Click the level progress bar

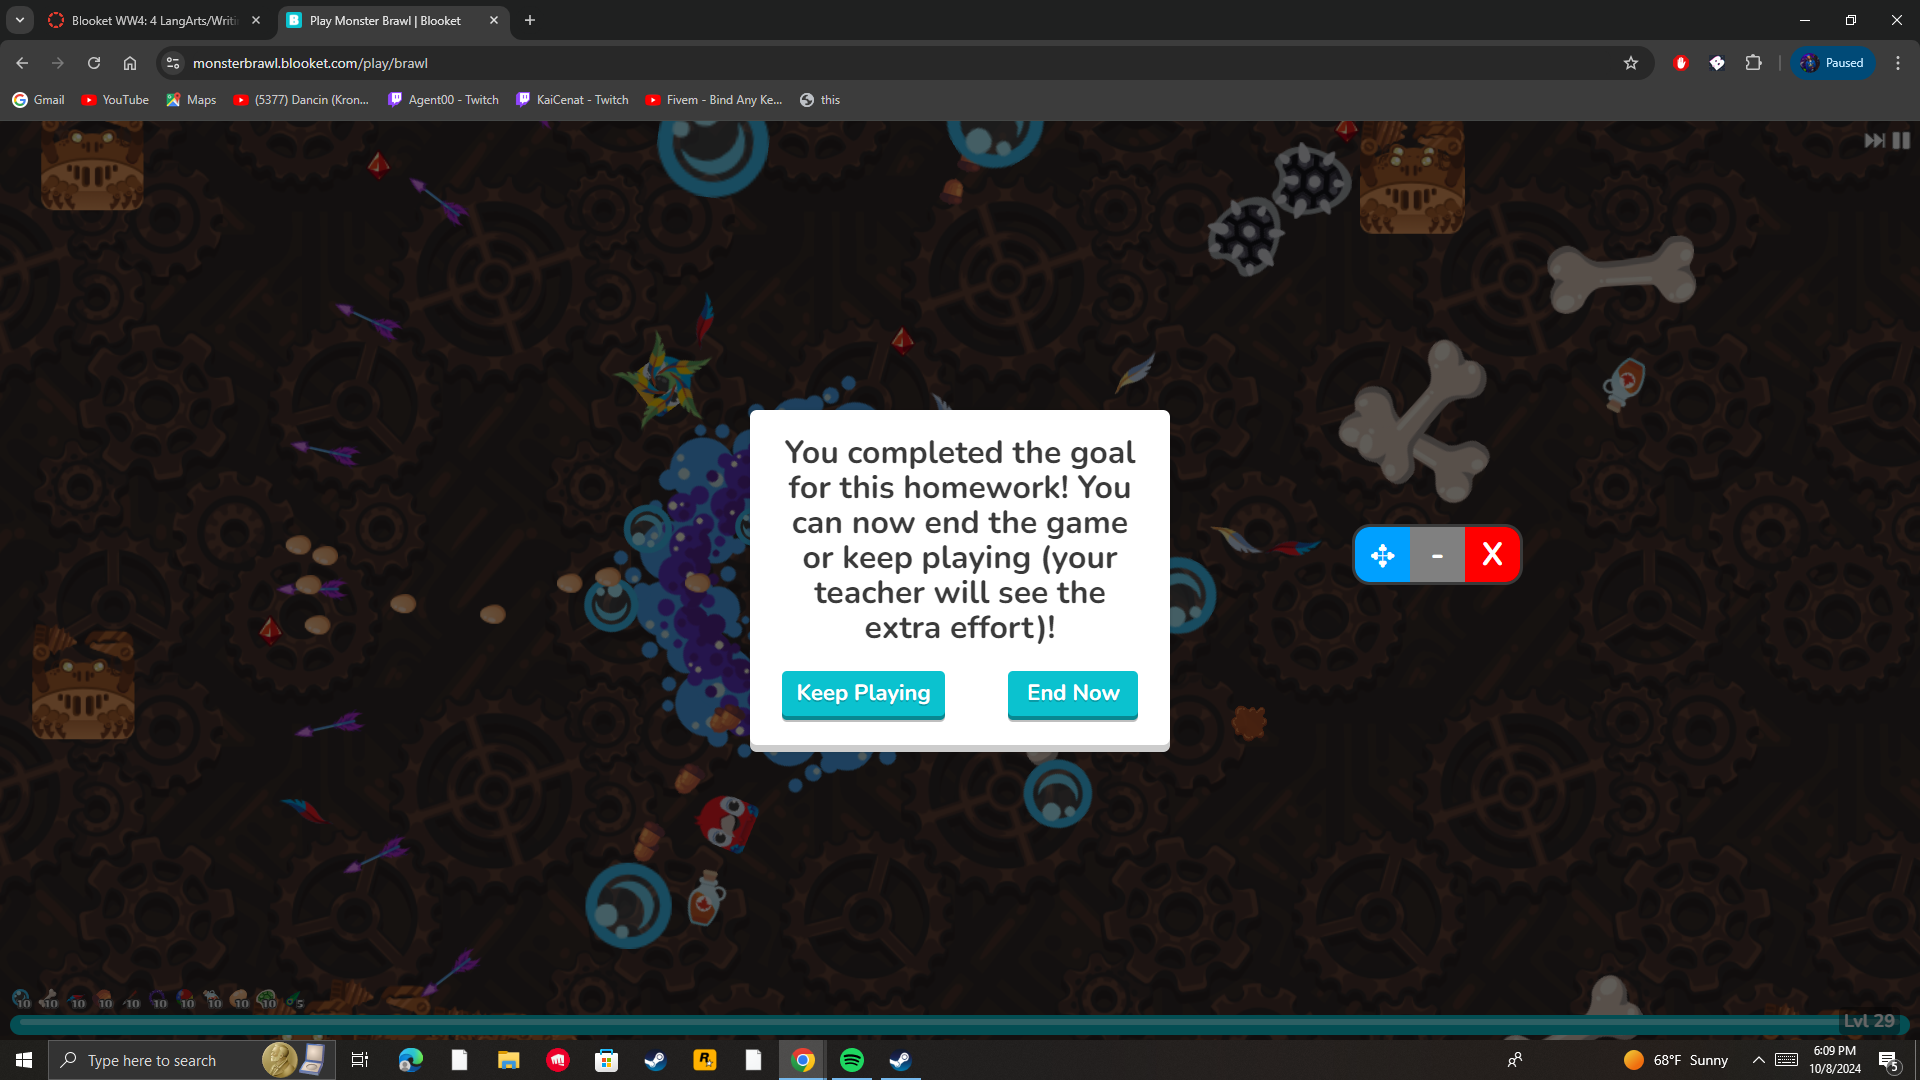tap(930, 1023)
